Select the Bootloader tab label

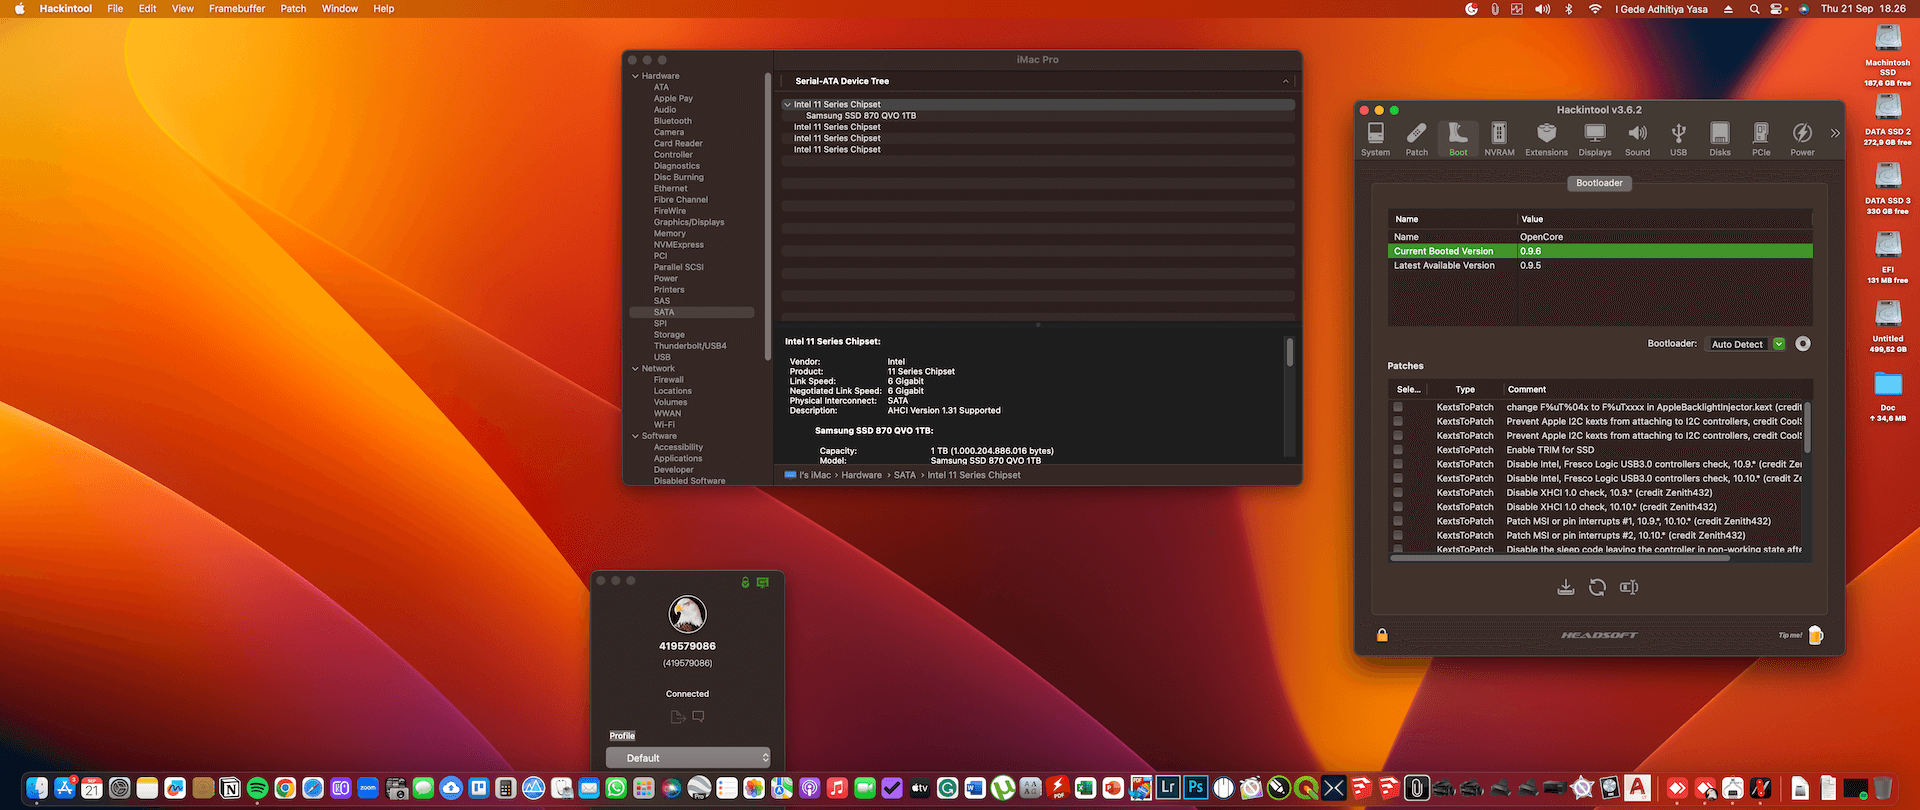pos(1599,183)
